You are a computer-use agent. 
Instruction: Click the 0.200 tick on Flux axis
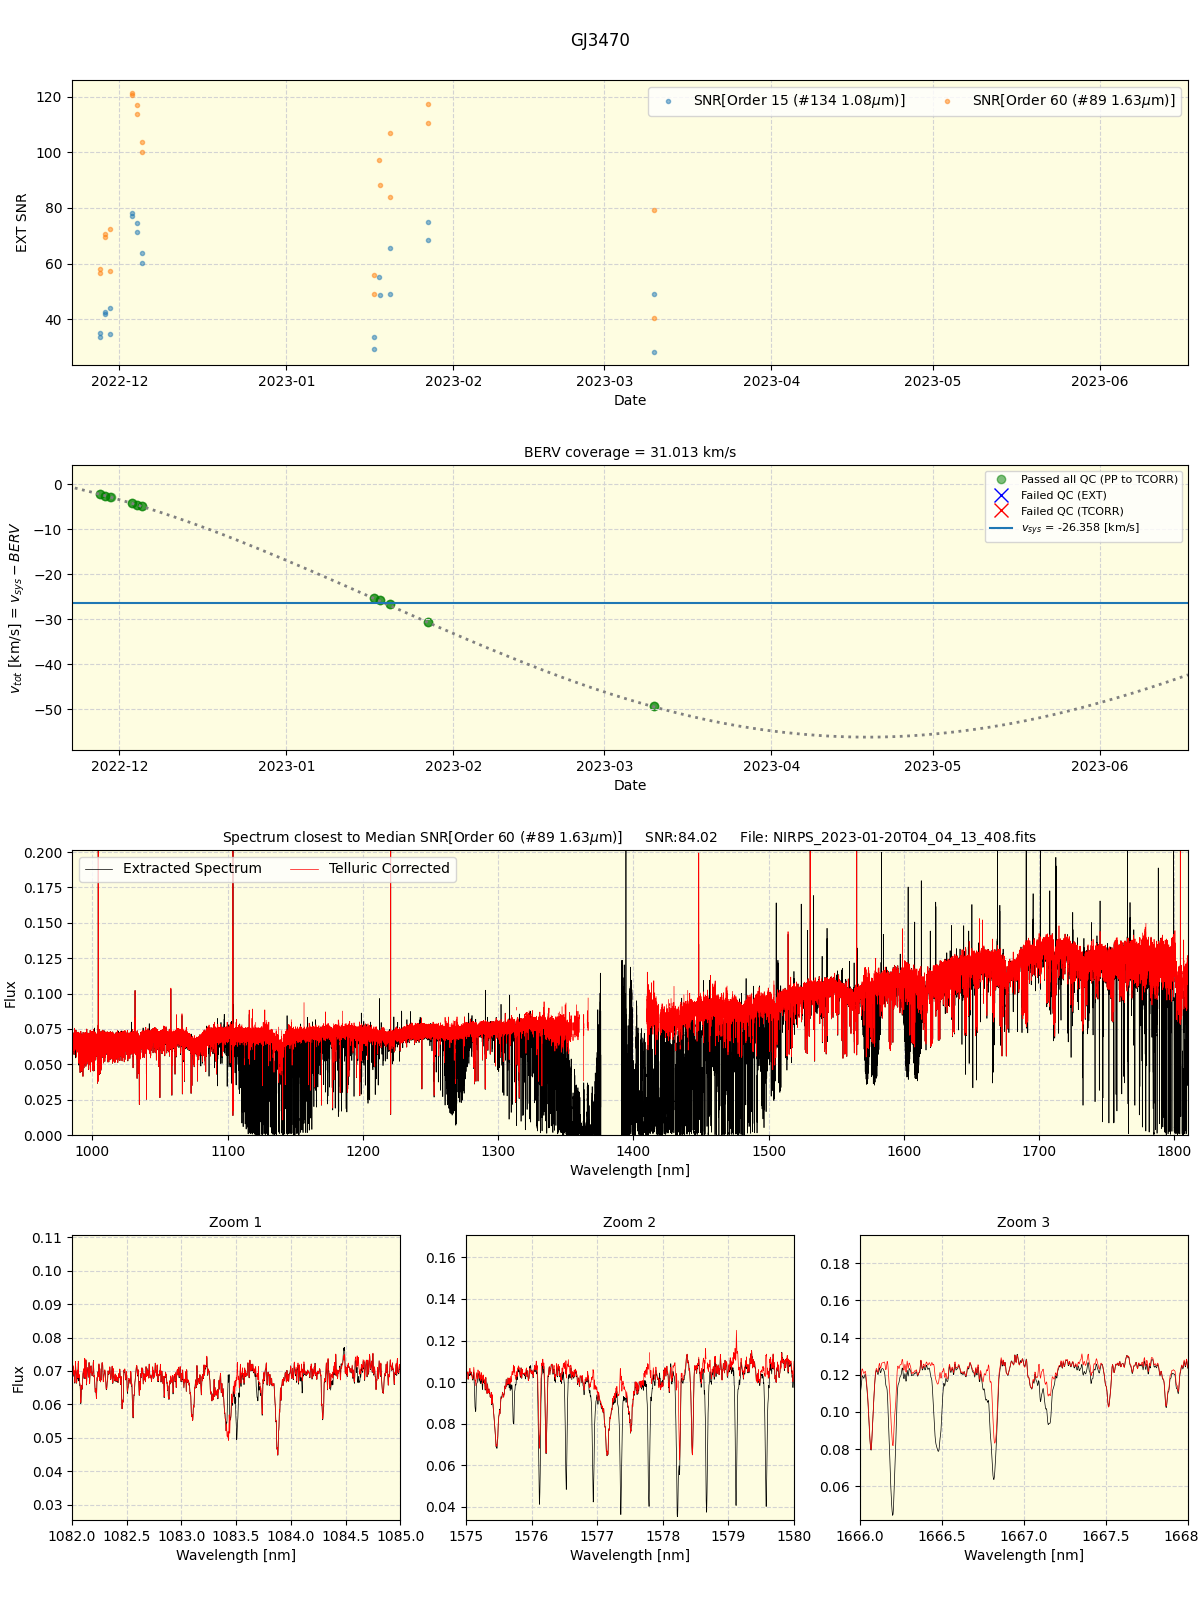point(42,853)
